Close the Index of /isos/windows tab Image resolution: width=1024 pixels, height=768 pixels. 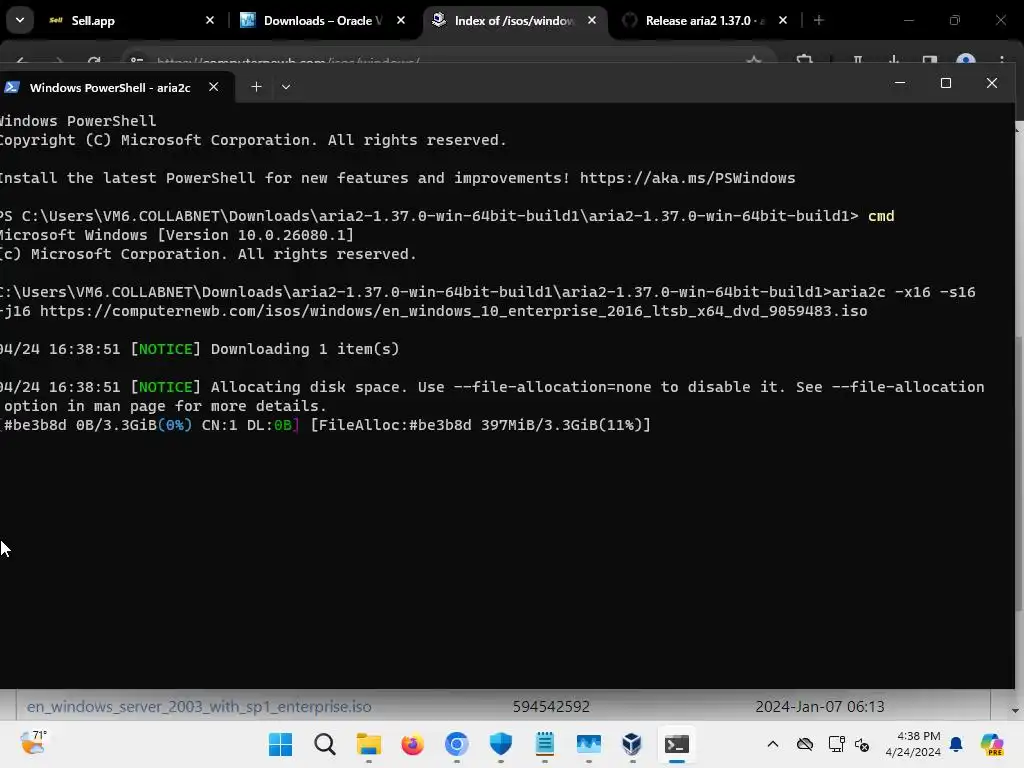pyautogui.click(x=592, y=21)
